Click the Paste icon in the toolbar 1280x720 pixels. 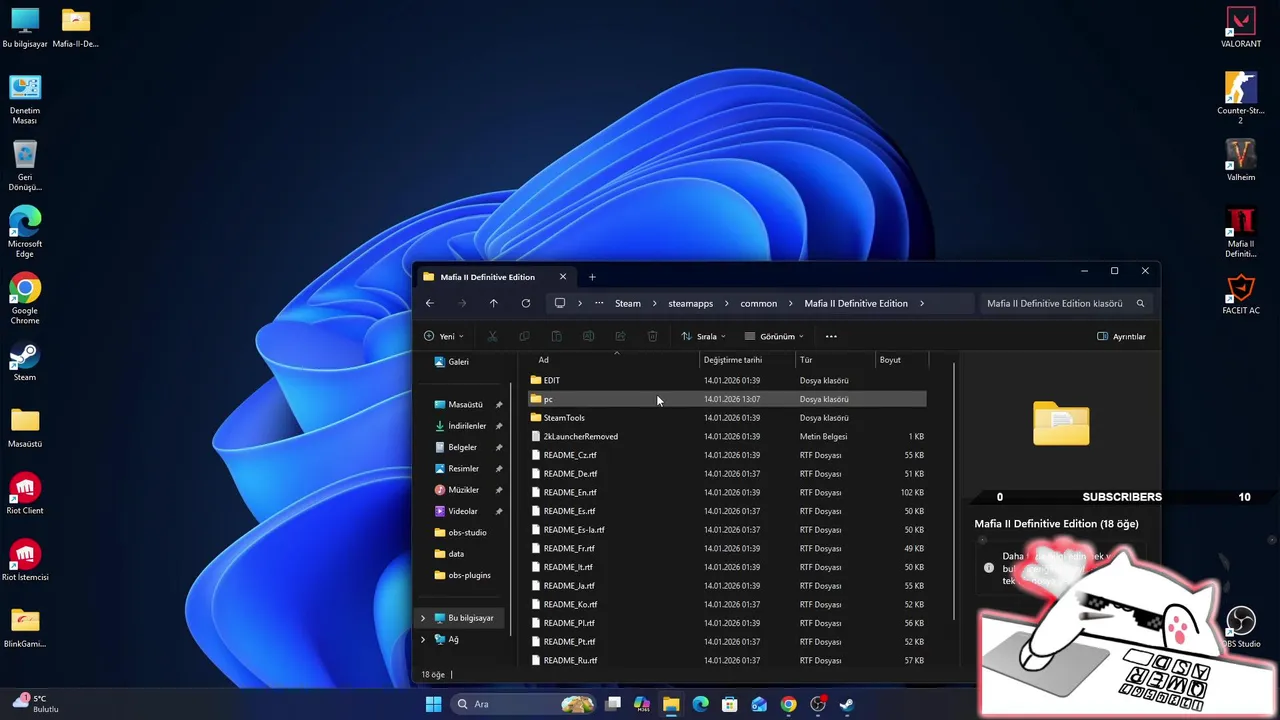pyautogui.click(x=556, y=336)
